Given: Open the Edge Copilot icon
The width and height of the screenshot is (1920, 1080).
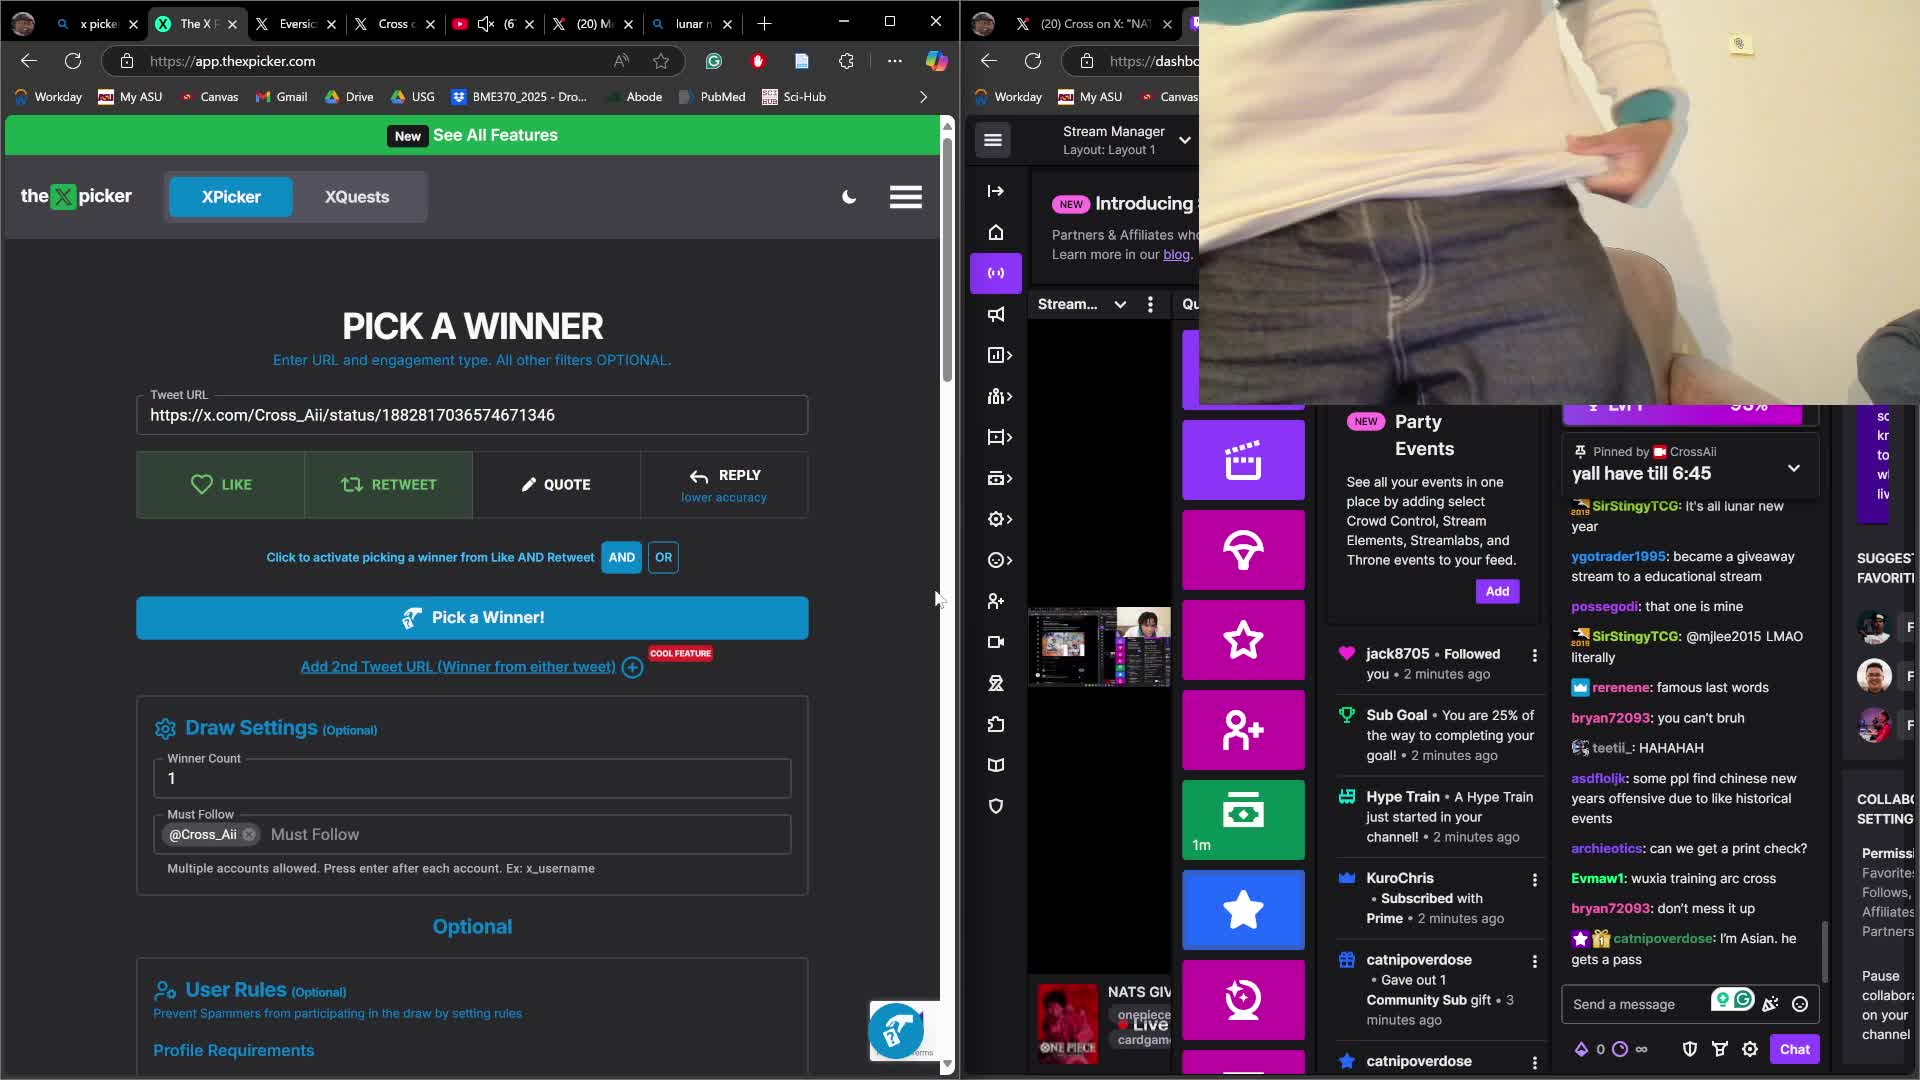Looking at the screenshot, I should (x=936, y=61).
